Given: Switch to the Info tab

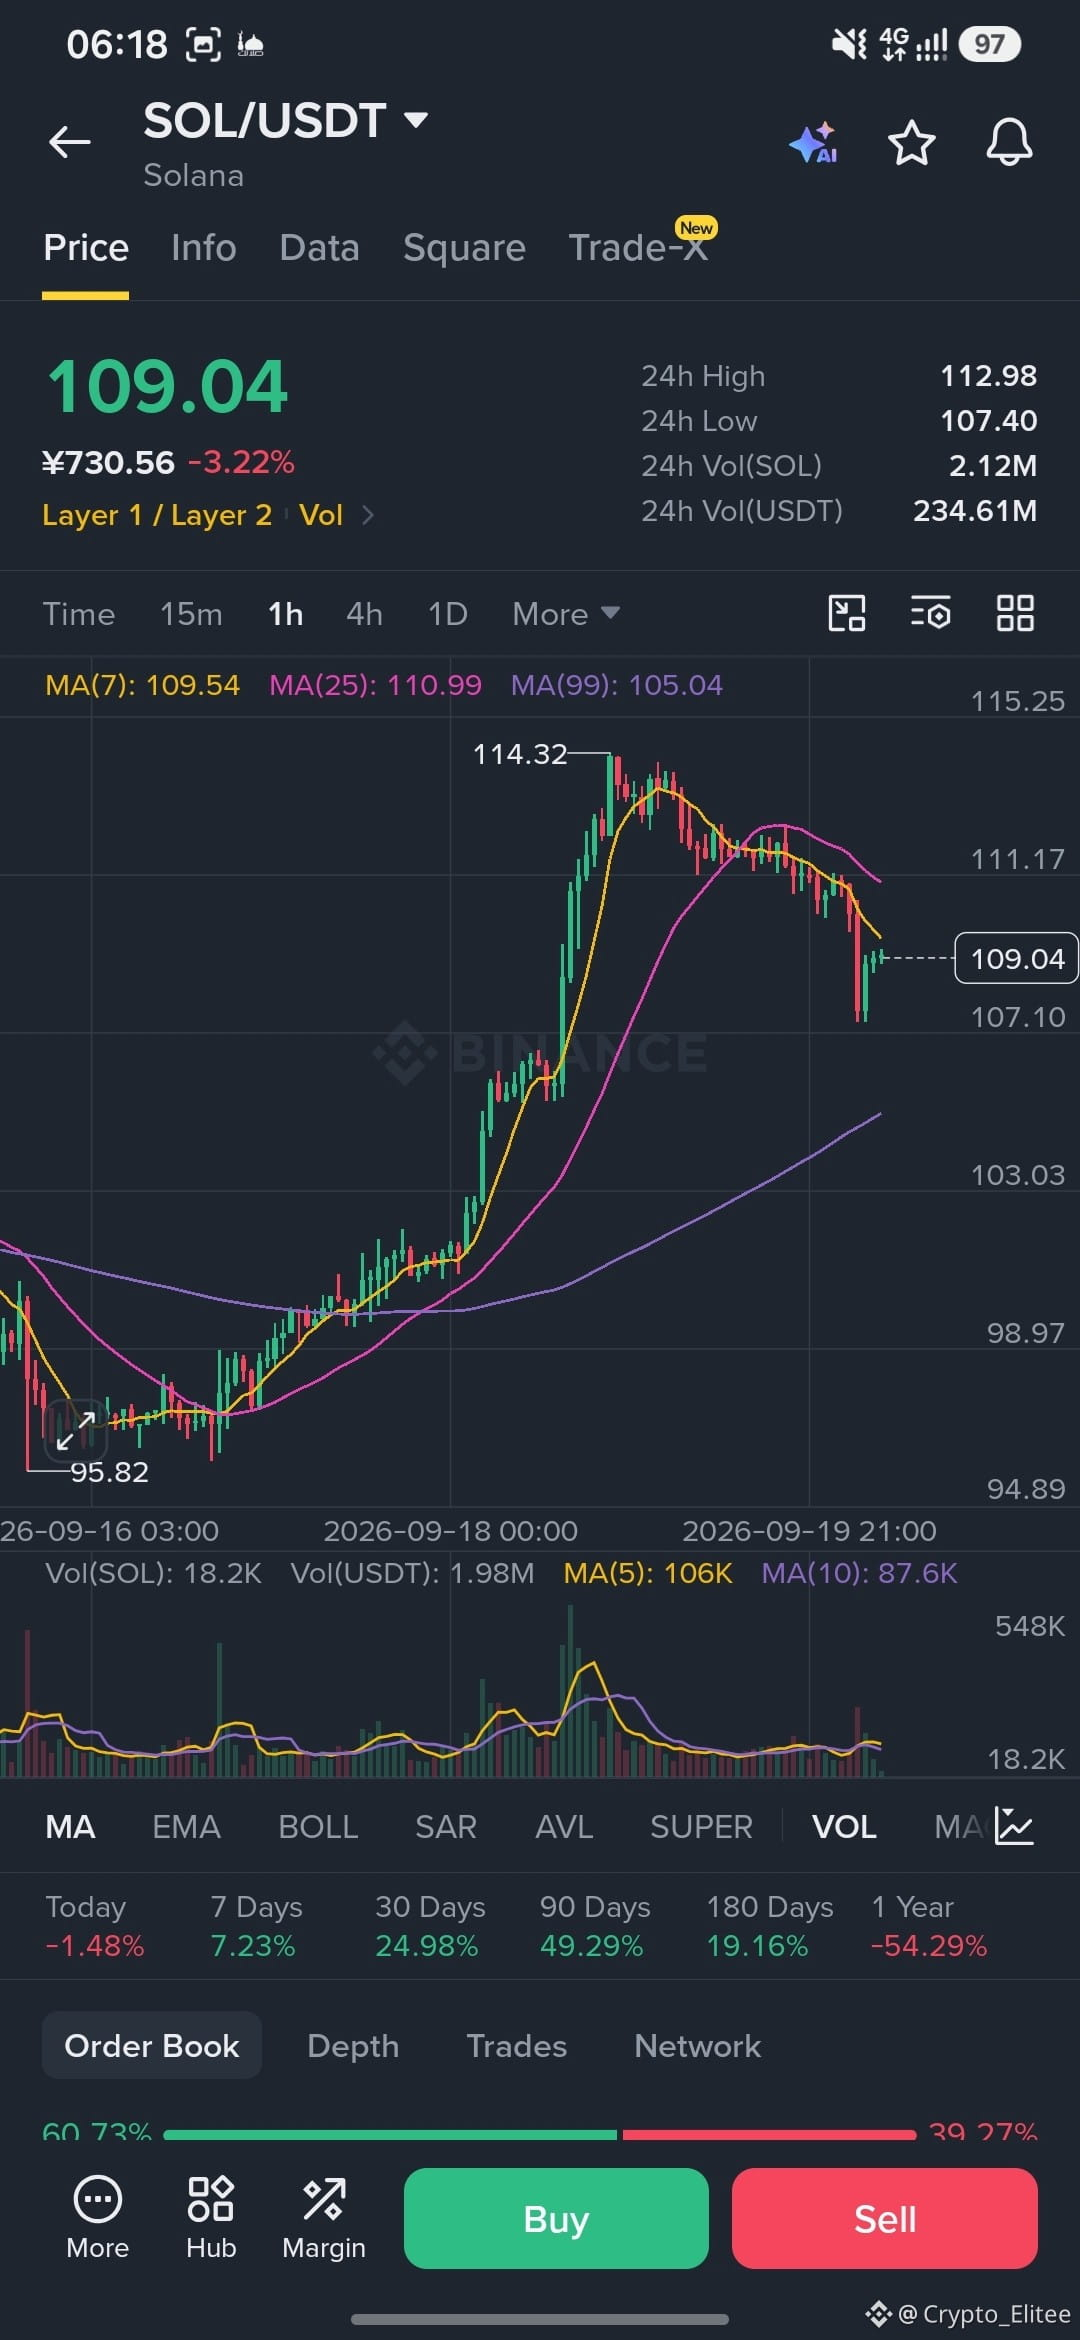Looking at the screenshot, I should [x=203, y=248].
